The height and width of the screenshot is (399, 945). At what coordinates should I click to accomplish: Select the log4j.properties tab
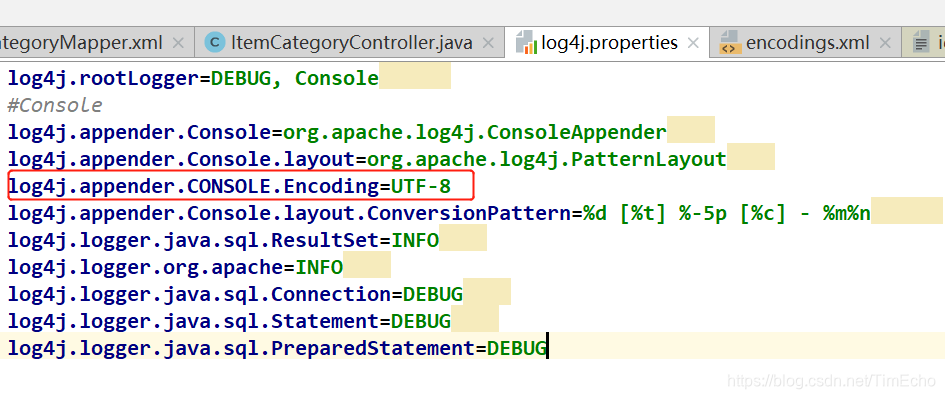pos(607,43)
